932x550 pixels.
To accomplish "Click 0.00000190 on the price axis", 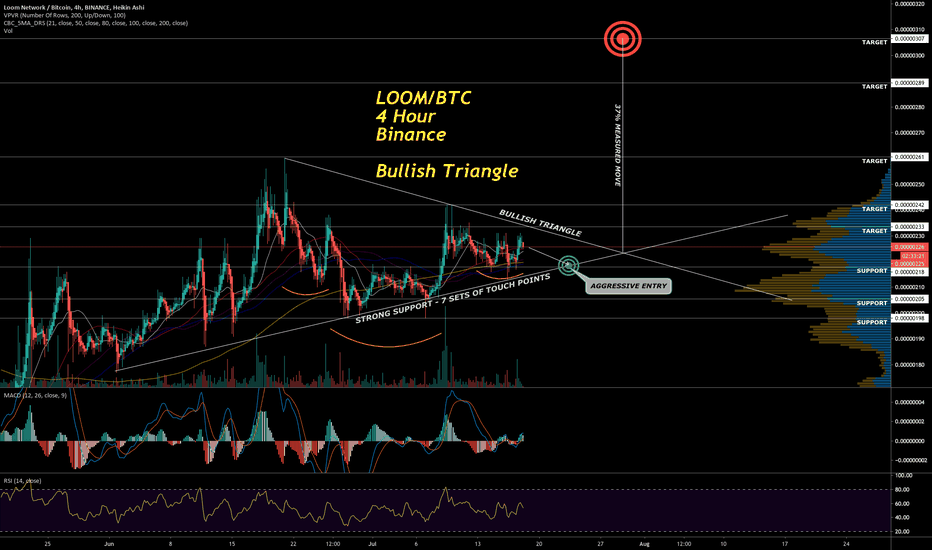I will click(x=909, y=339).
